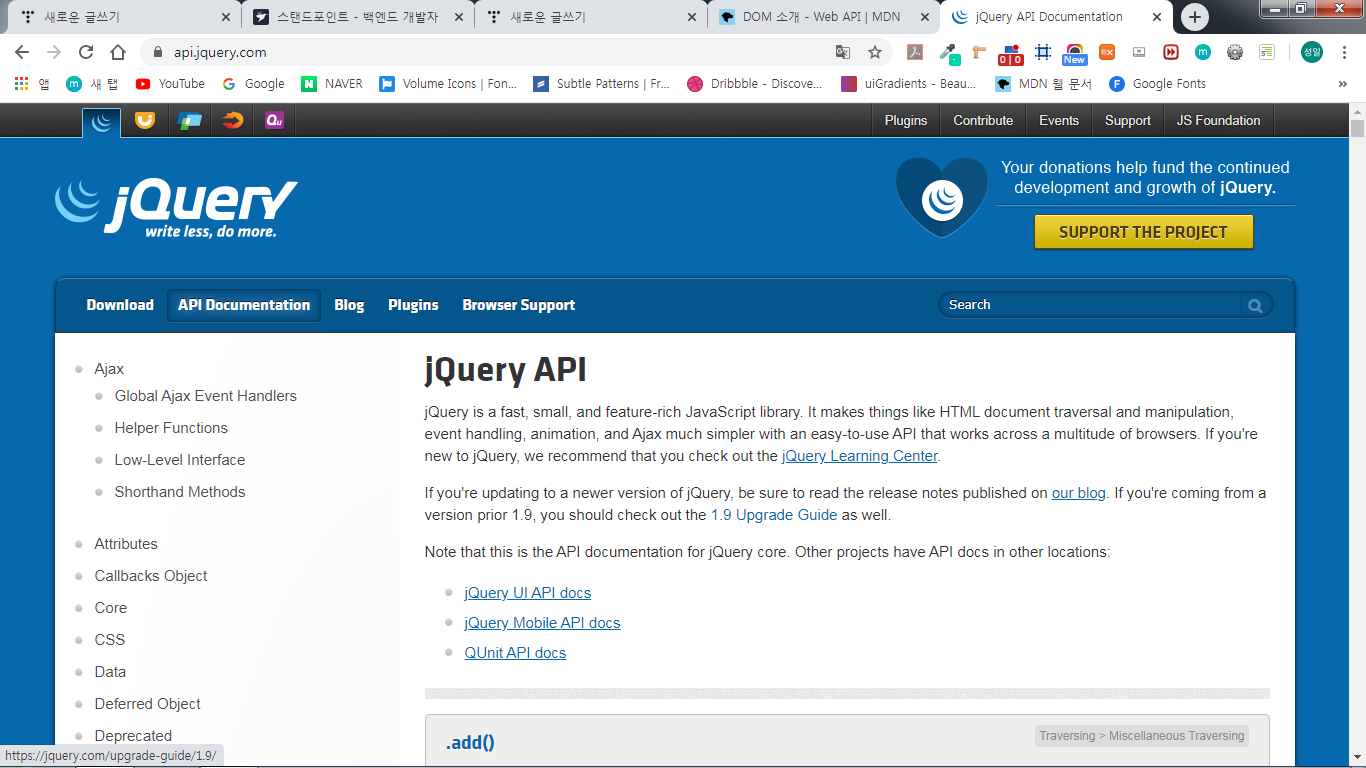Open the QUnit project icon

275,120
